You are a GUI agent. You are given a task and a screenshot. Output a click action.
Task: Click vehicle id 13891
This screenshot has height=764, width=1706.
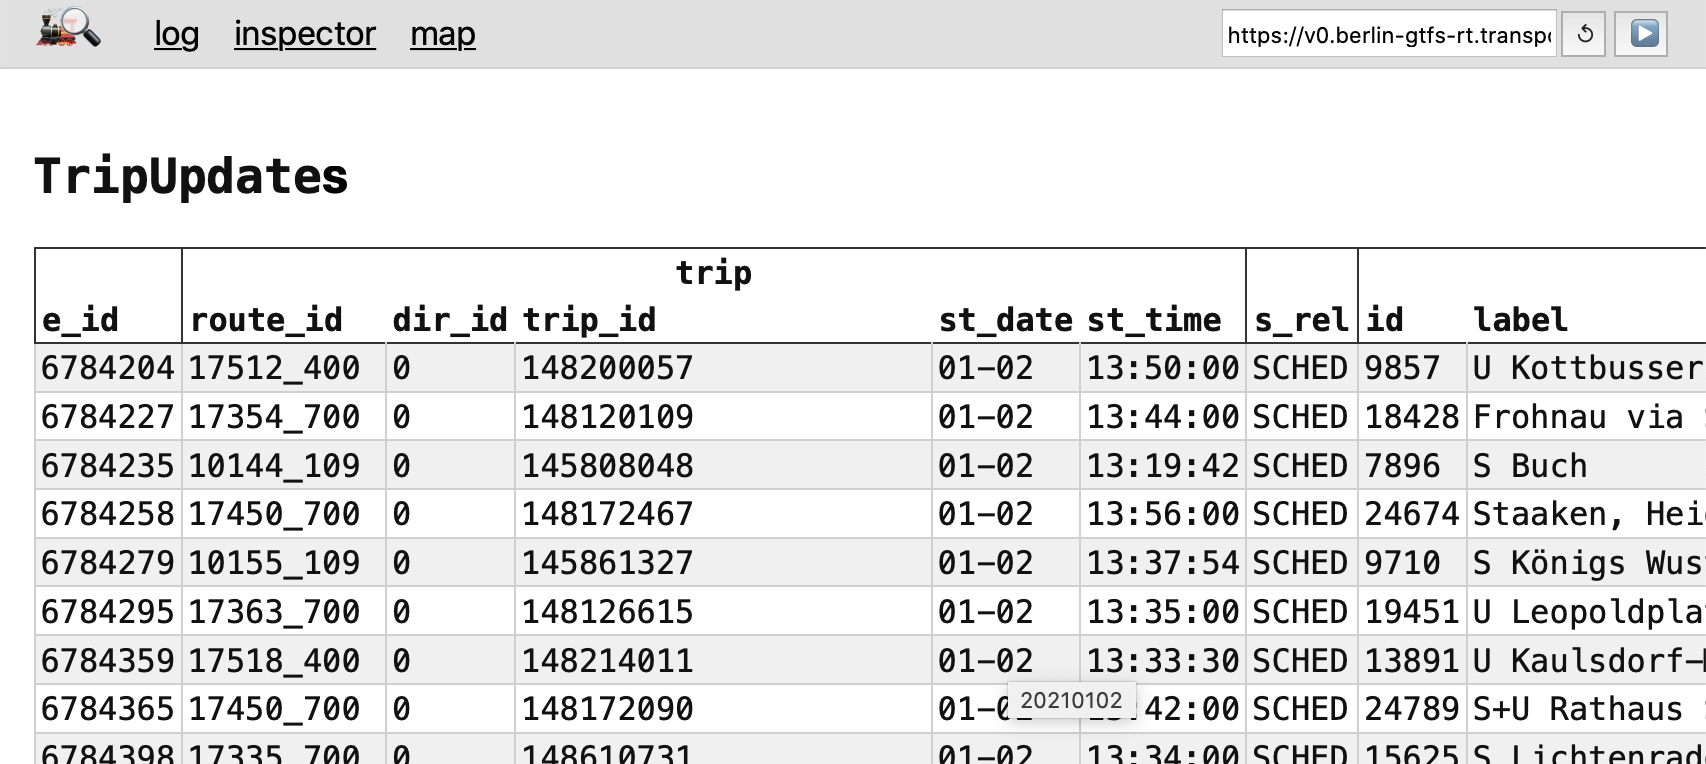click(1412, 661)
